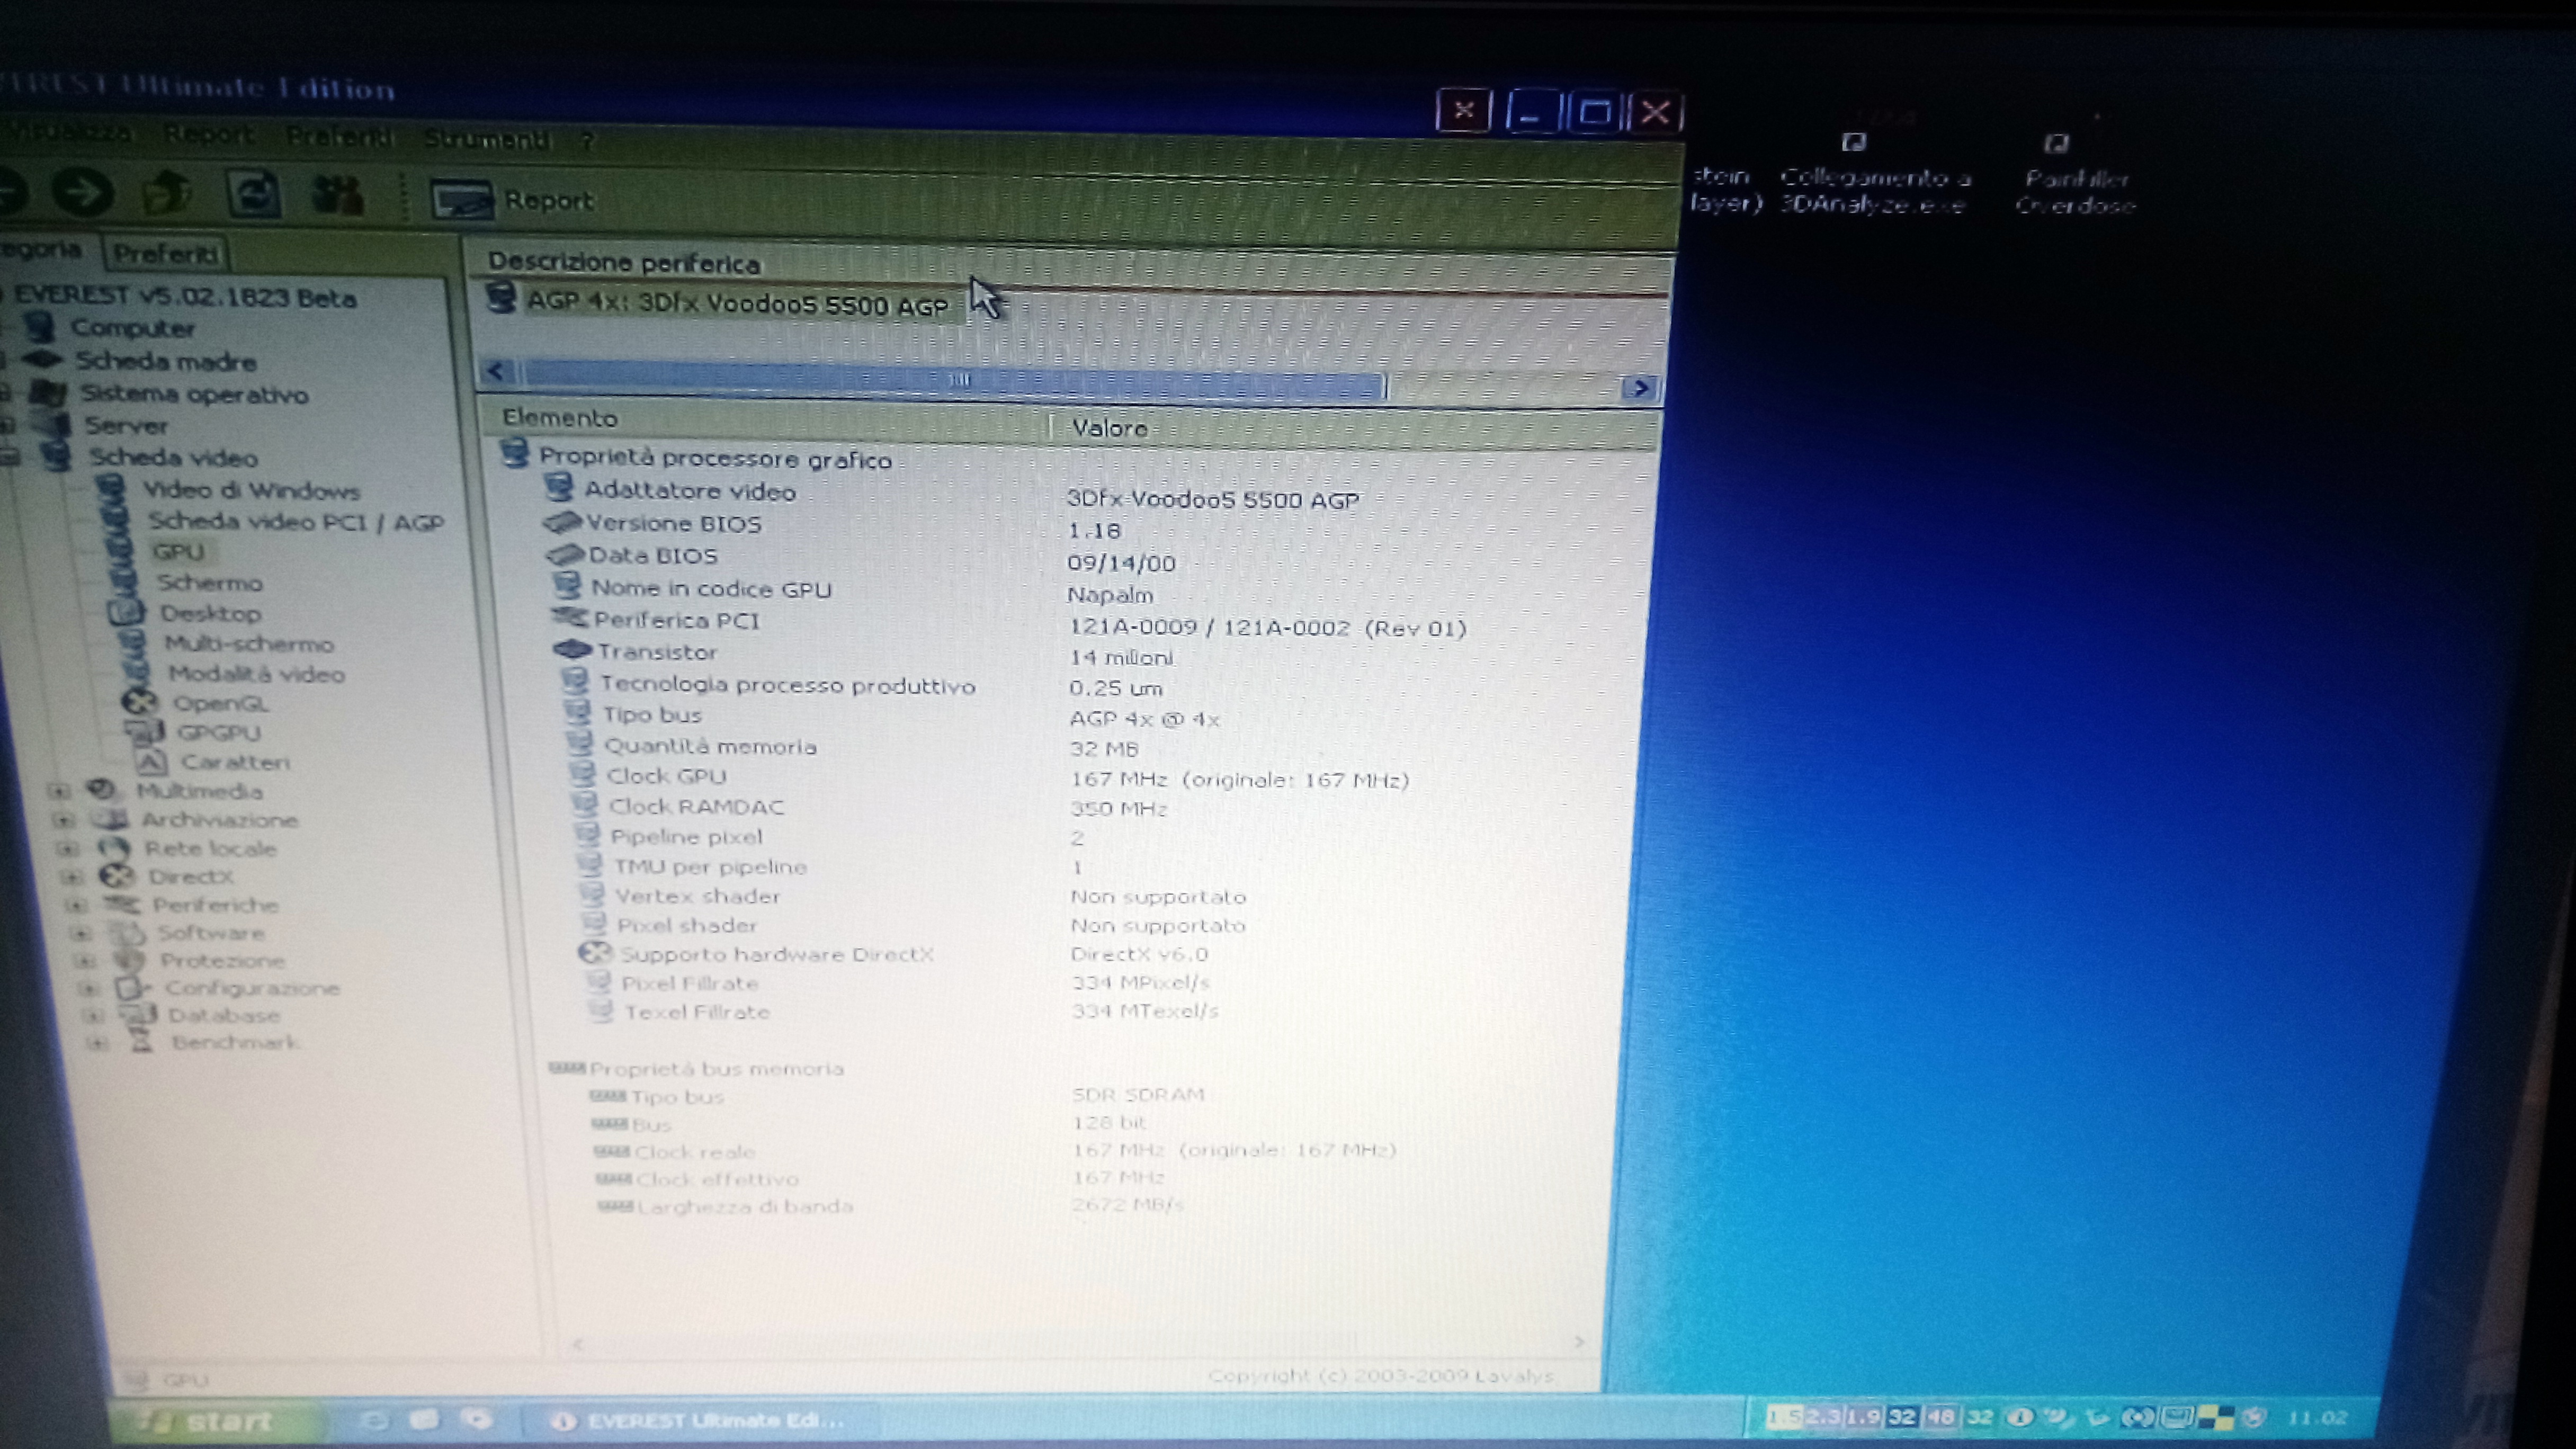
Task: Expand the Rete locale tree node
Action: click(x=67, y=848)
